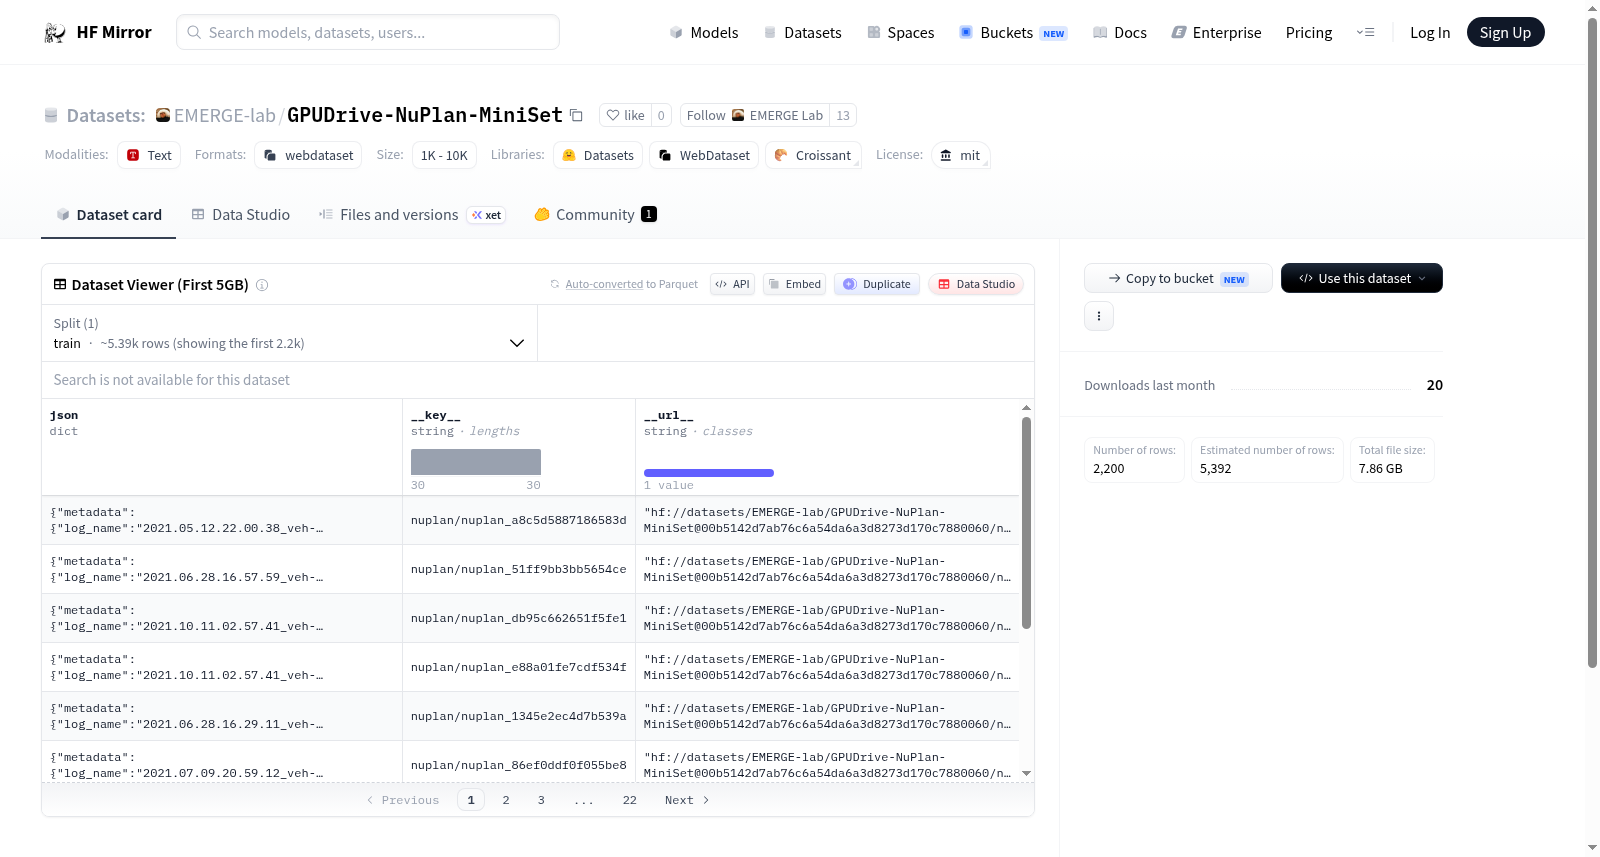
Task: Click the page vertical scrollbar
Action: (x=1592, y=342)
